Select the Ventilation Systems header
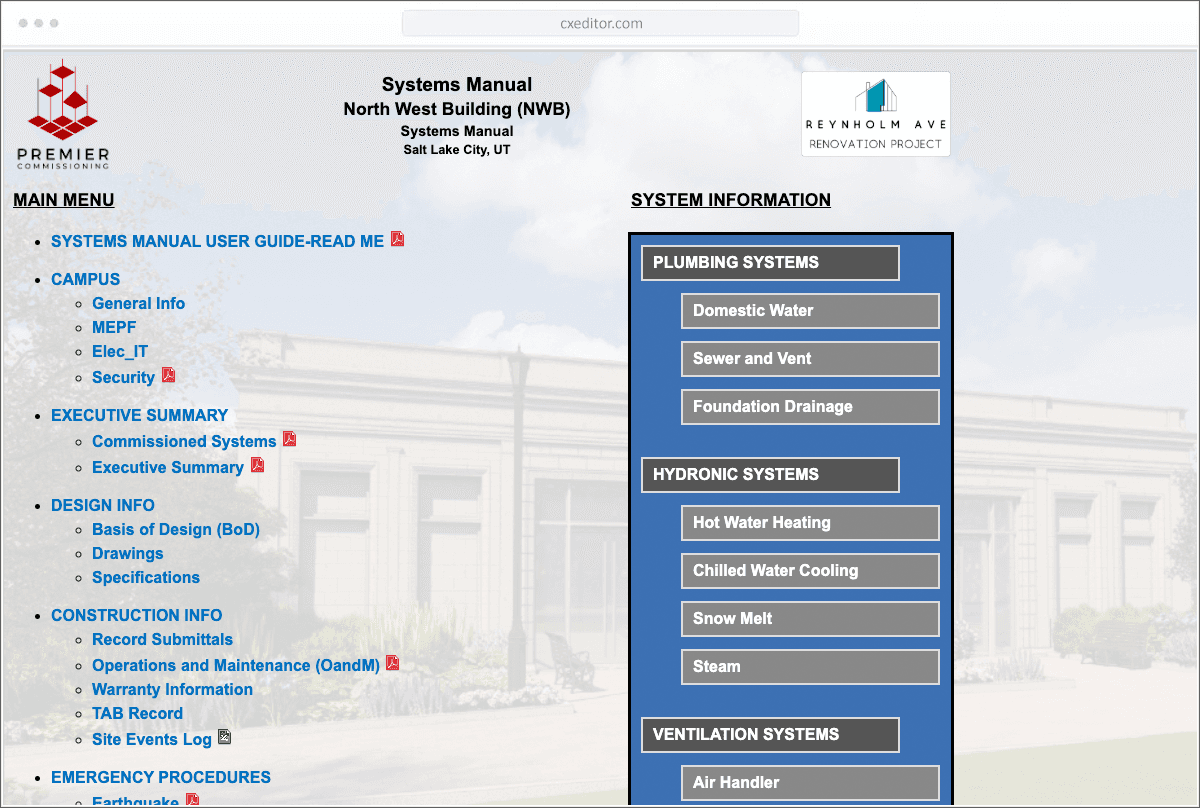This screenshot has width=1200, height=808. coord(770,735)
